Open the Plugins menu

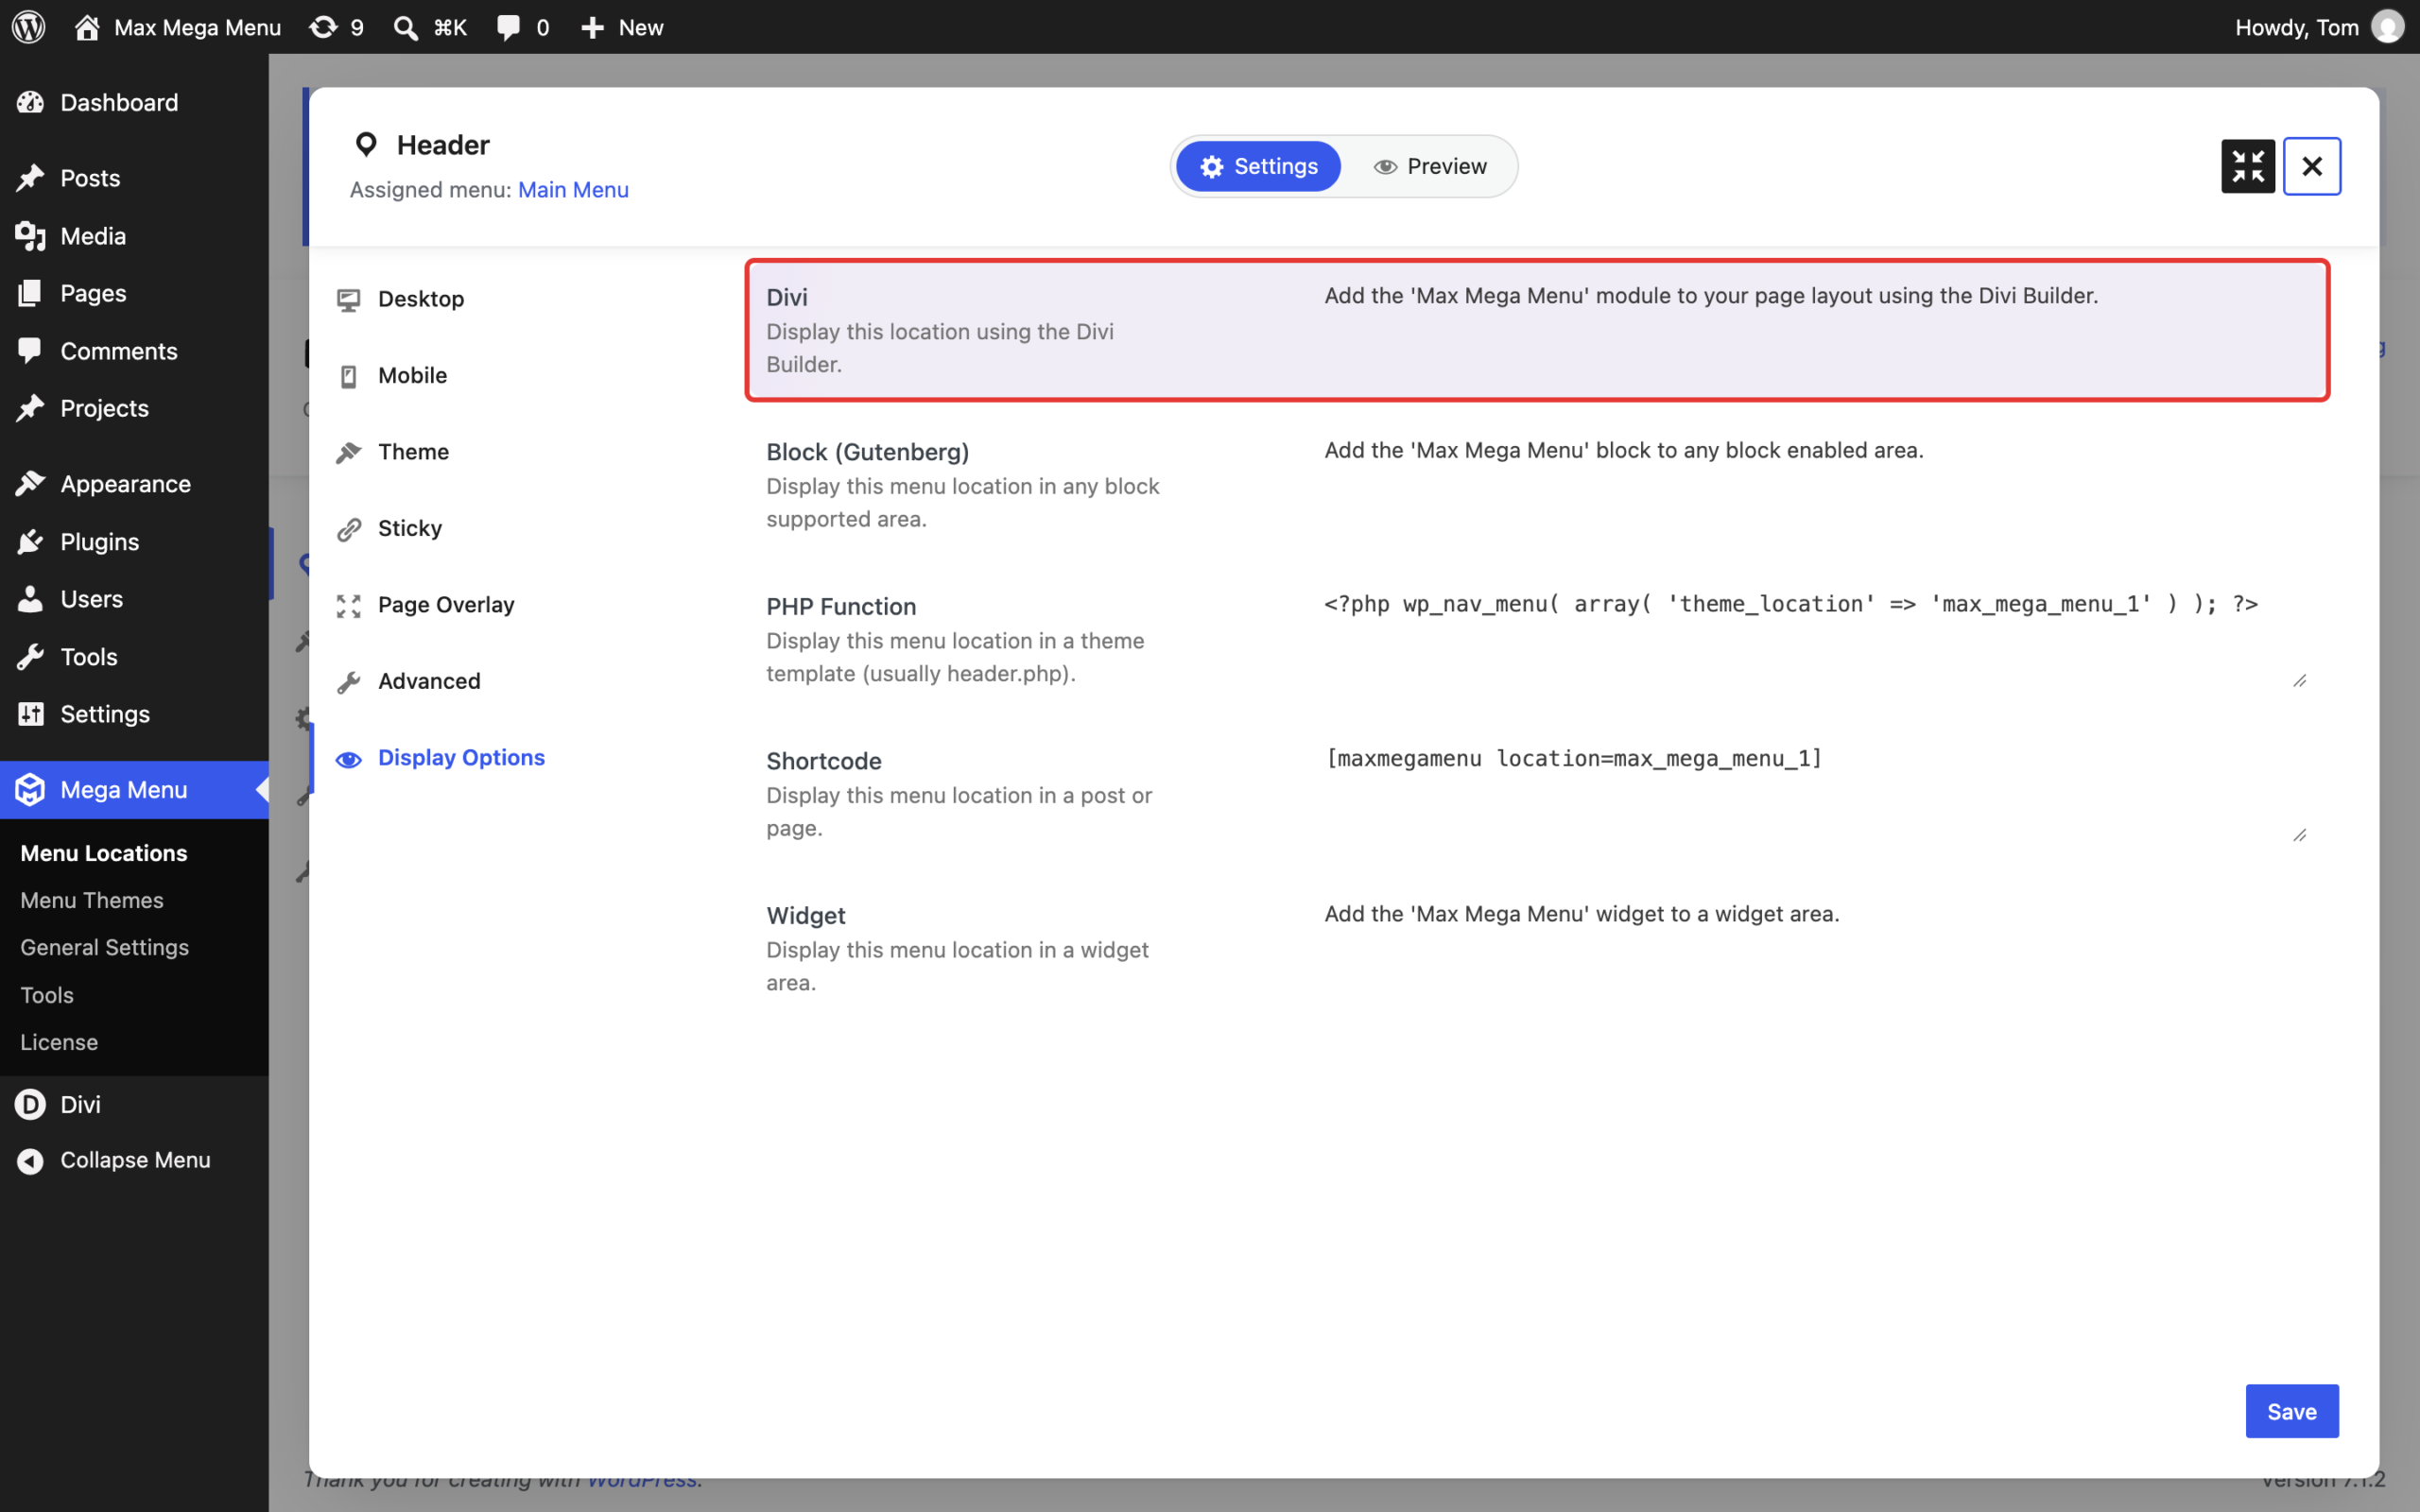[x=134, y=542]
